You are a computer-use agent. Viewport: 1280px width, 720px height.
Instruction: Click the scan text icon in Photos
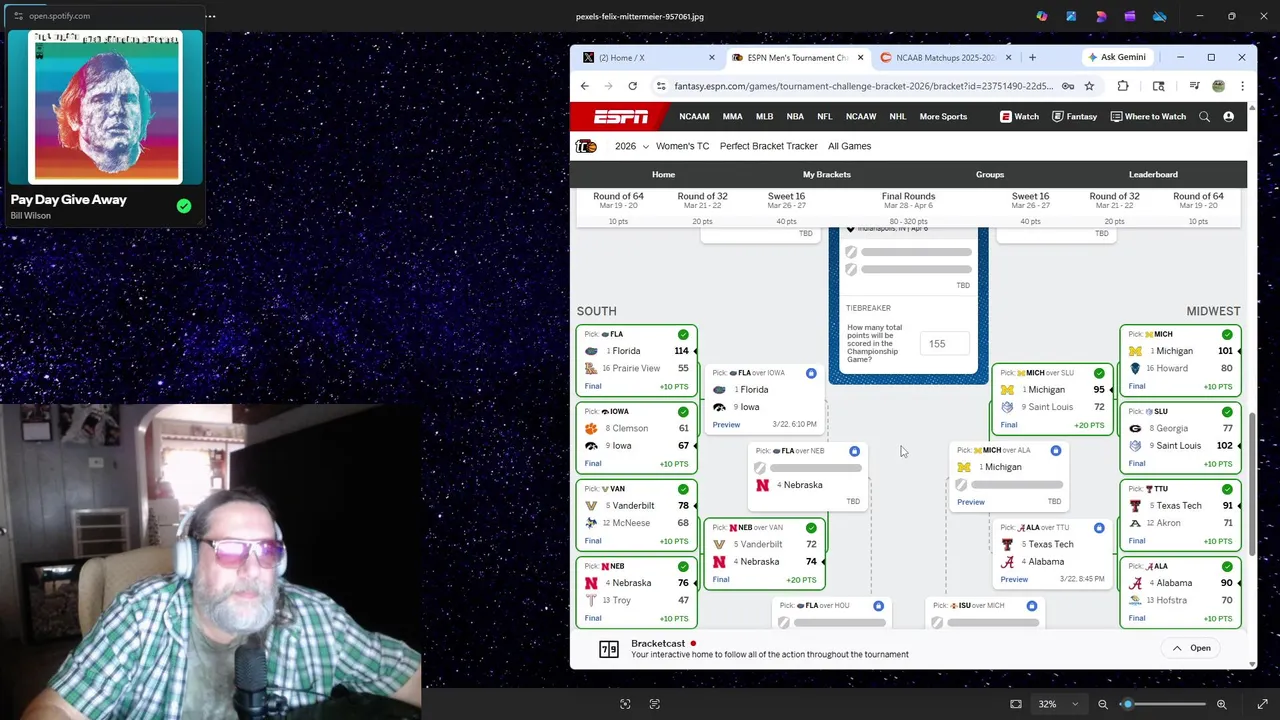point(655,704)
